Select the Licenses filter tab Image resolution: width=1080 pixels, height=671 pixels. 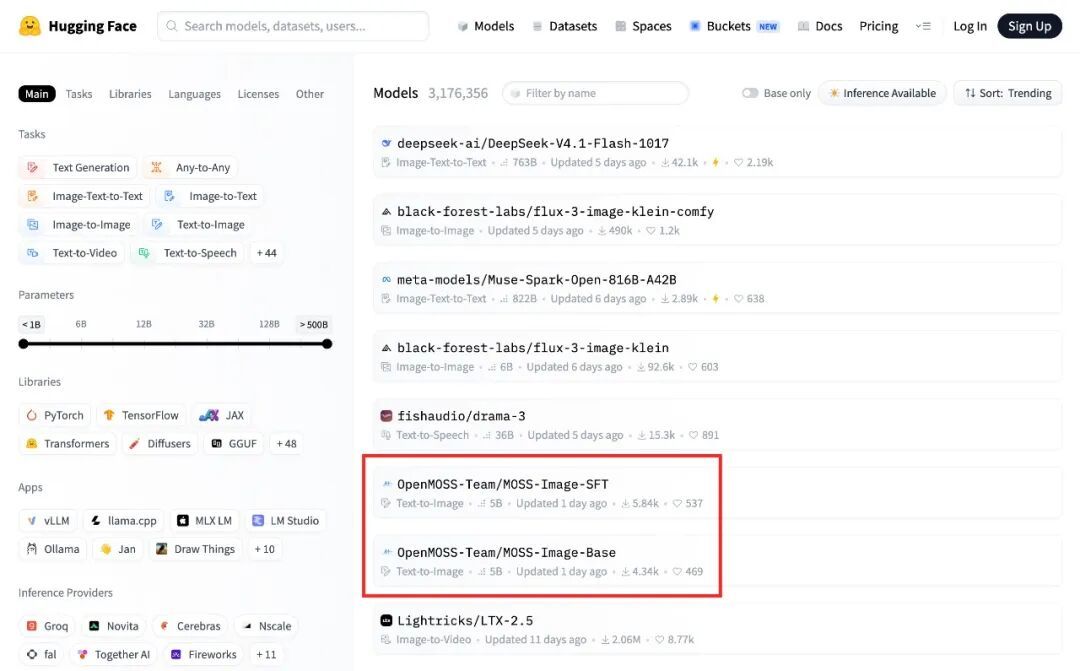(258, 94)
